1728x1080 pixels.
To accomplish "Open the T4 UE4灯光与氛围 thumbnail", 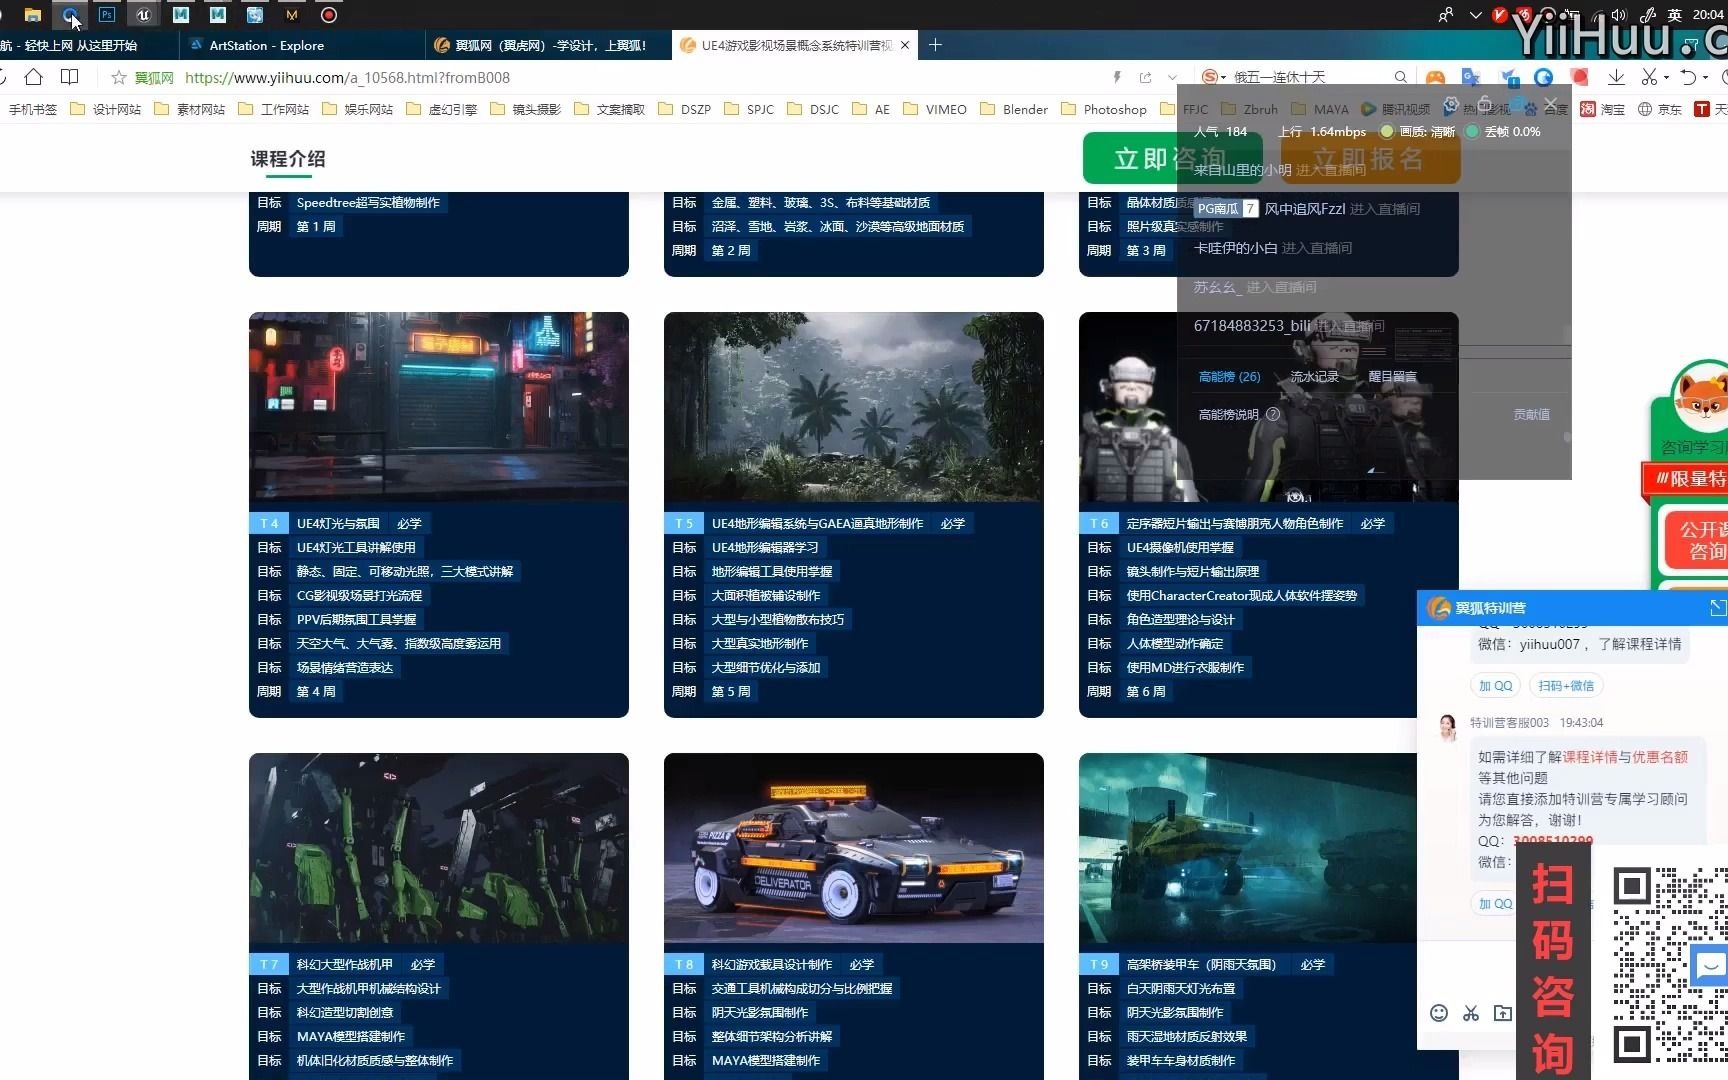I will click(x=439, y=407).
